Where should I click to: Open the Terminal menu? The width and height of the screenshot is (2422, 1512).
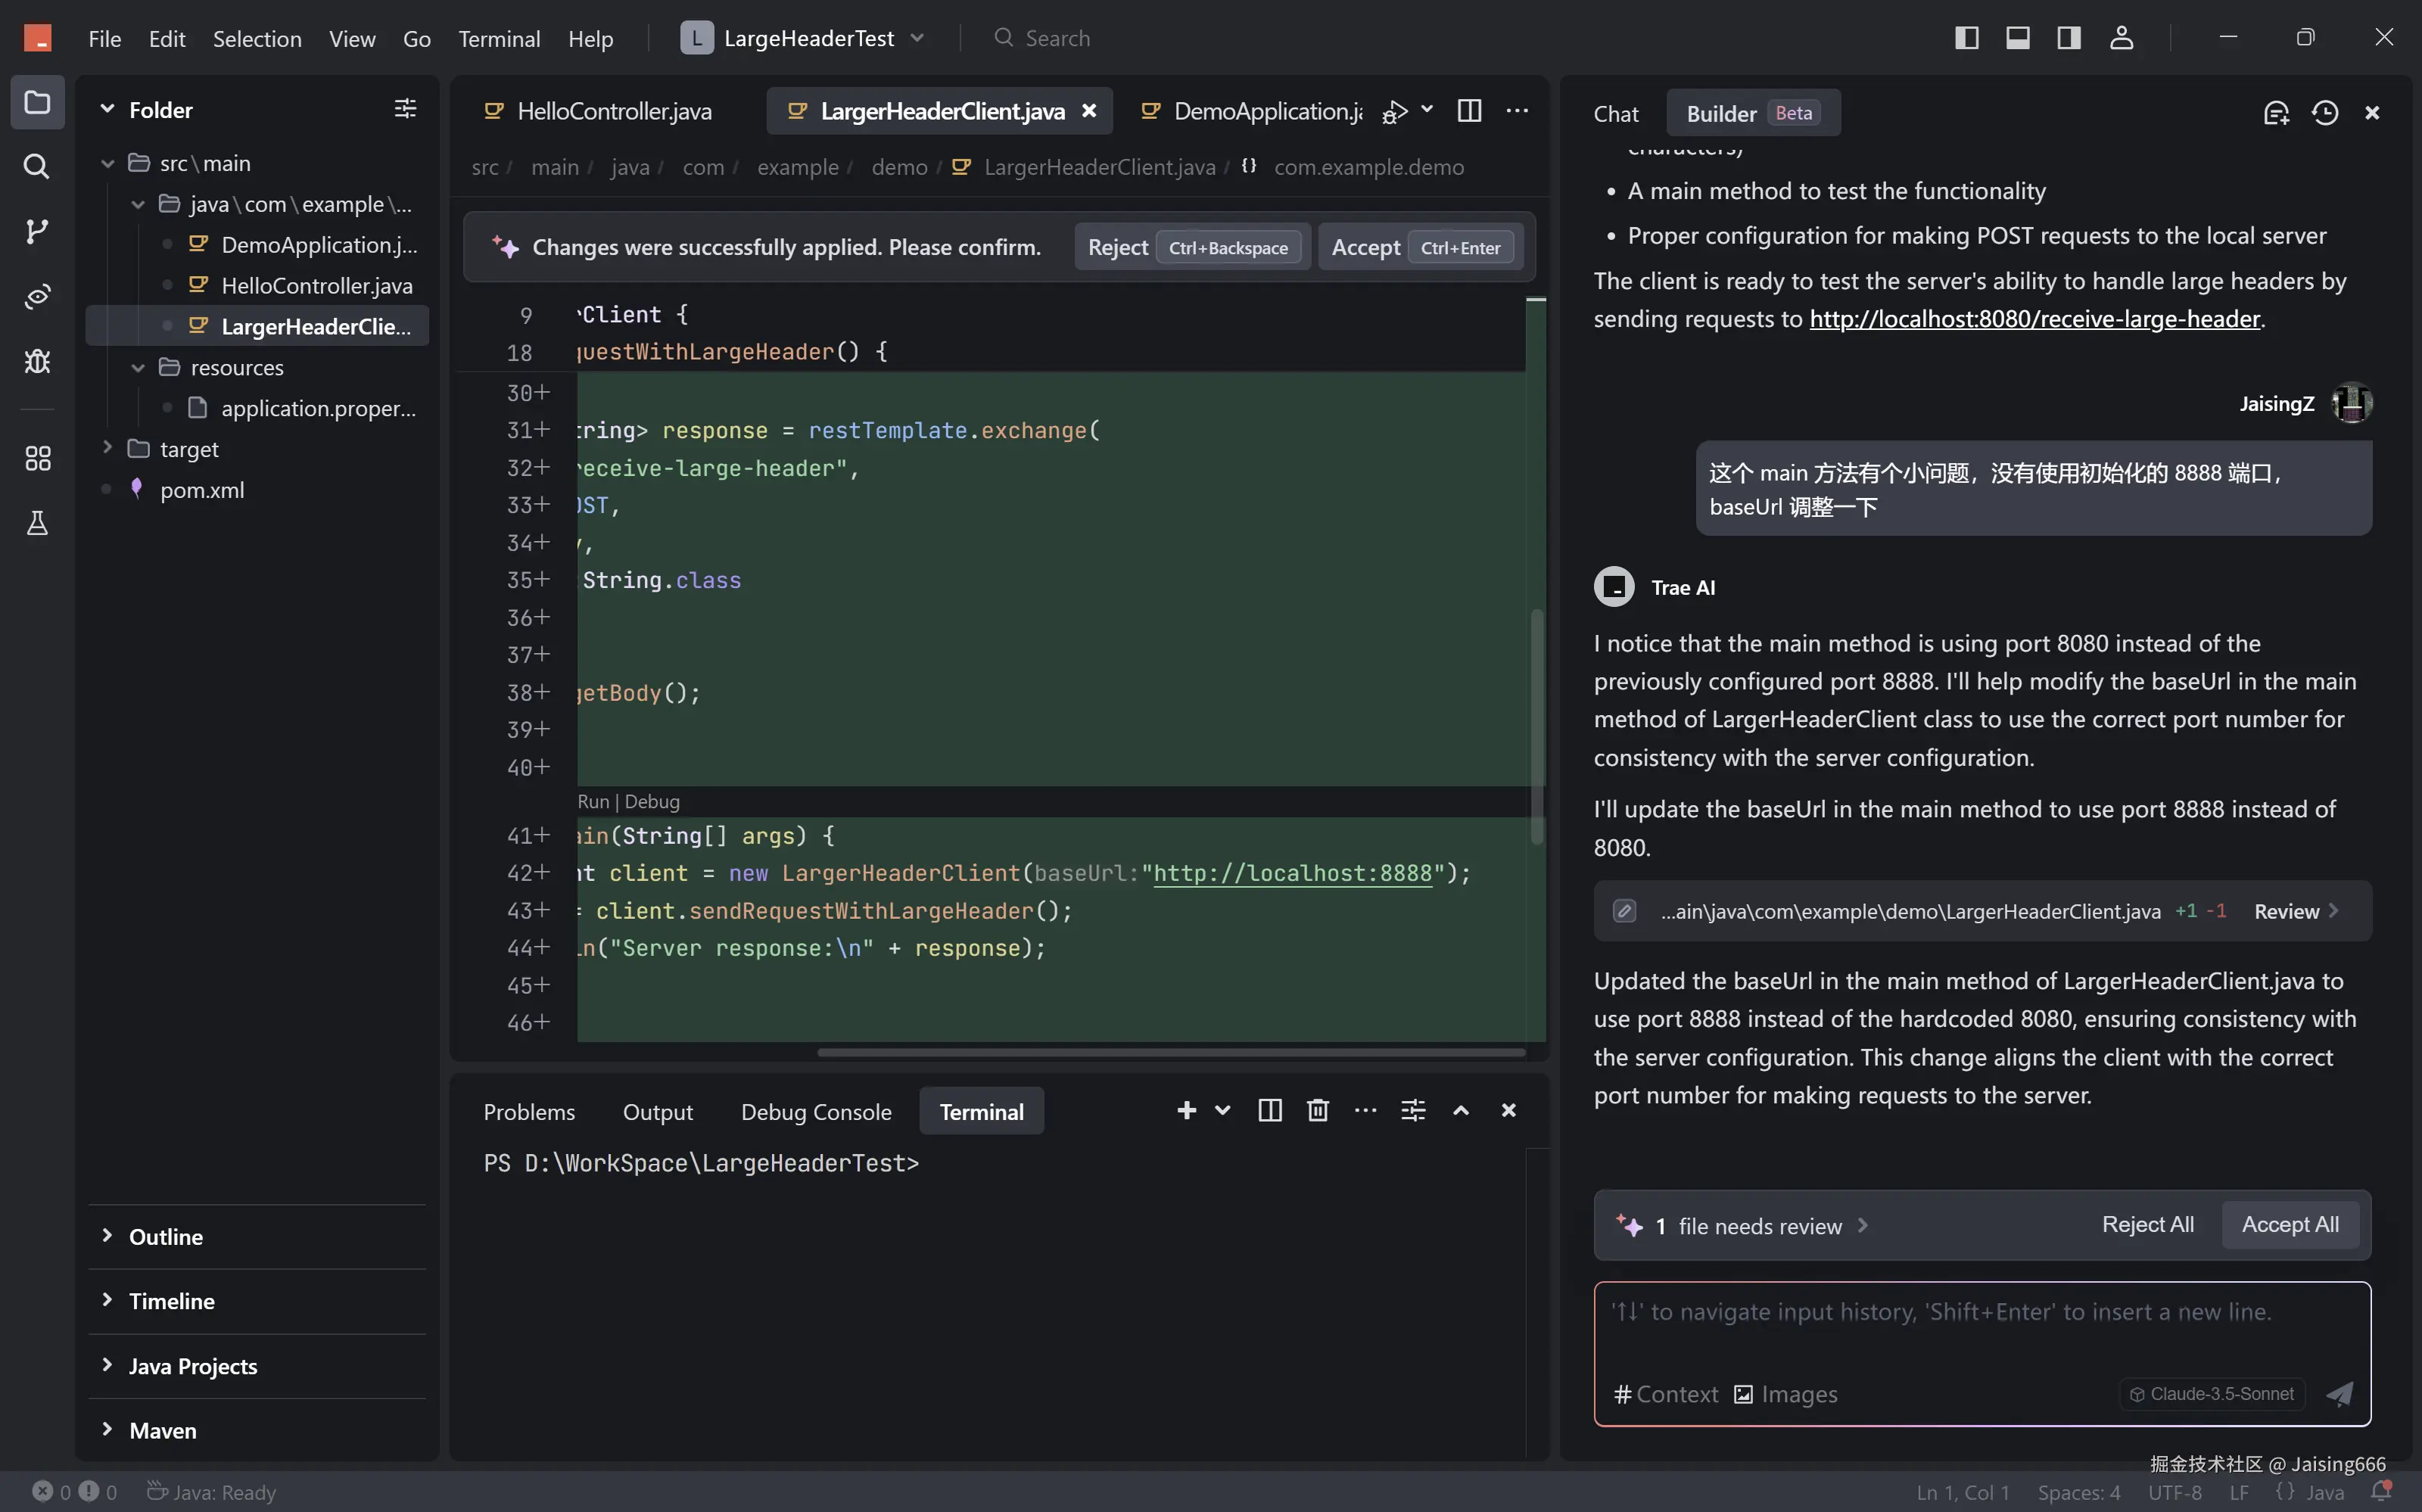(x=498, y=38)
